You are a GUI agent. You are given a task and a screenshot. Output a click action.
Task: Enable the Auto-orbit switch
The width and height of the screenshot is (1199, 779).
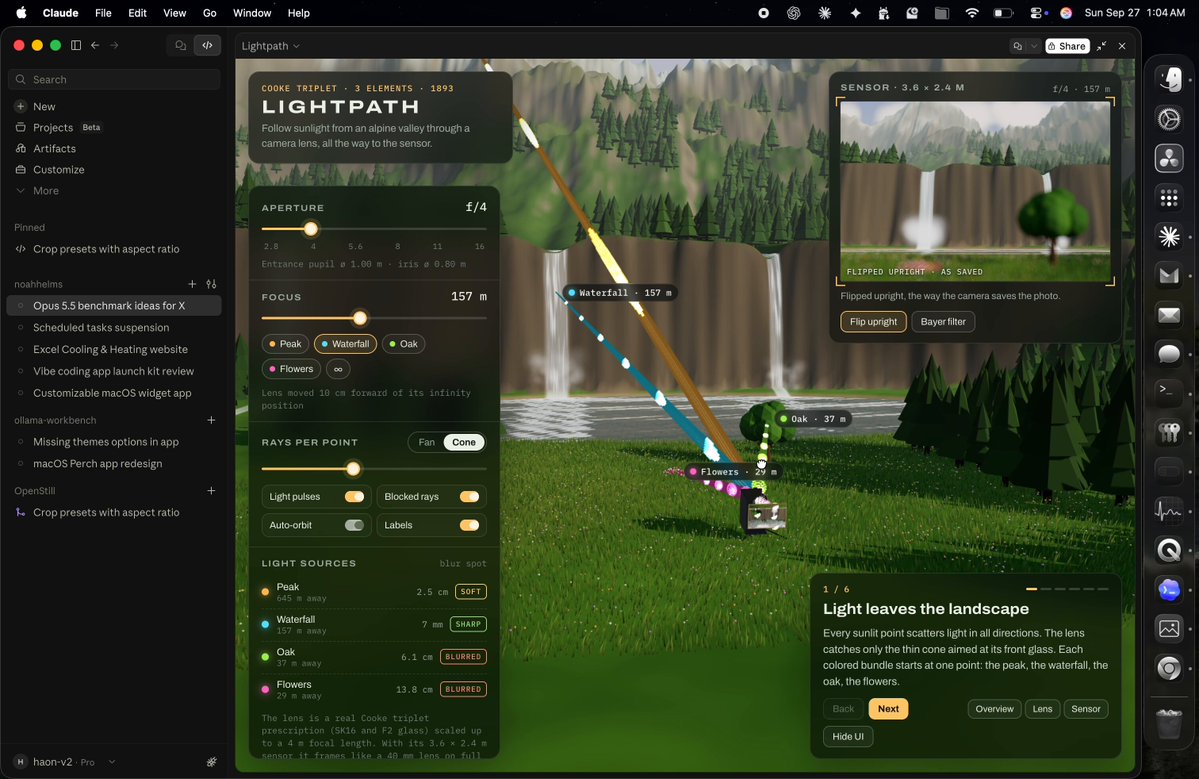tap(354, 525)
